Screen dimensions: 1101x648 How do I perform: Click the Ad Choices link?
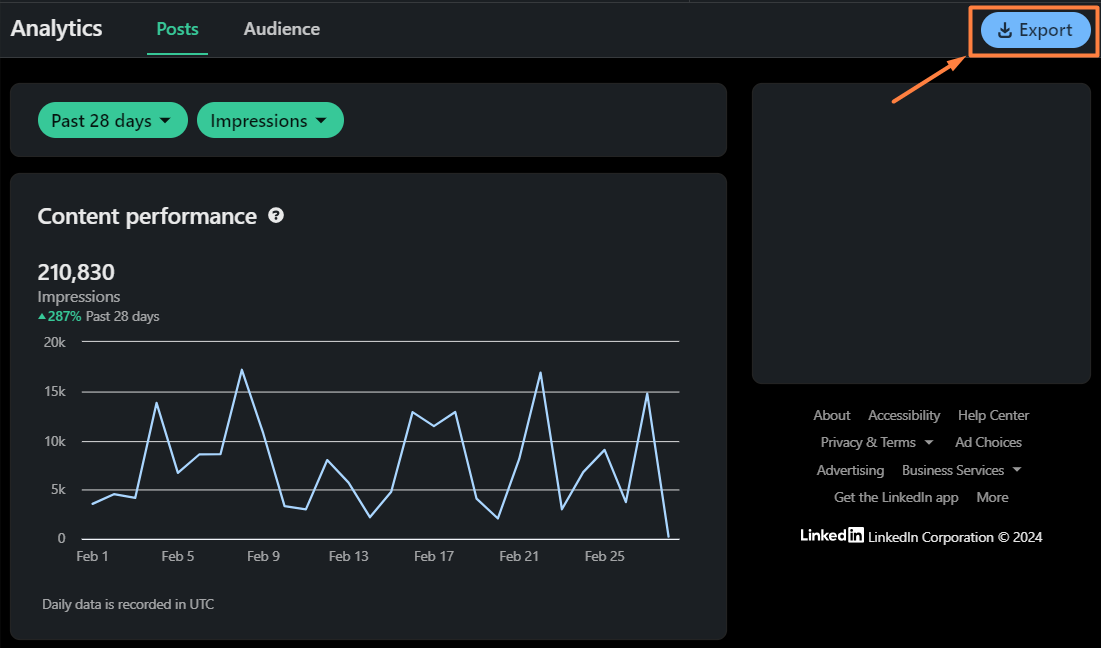click(x=988, y=442)
